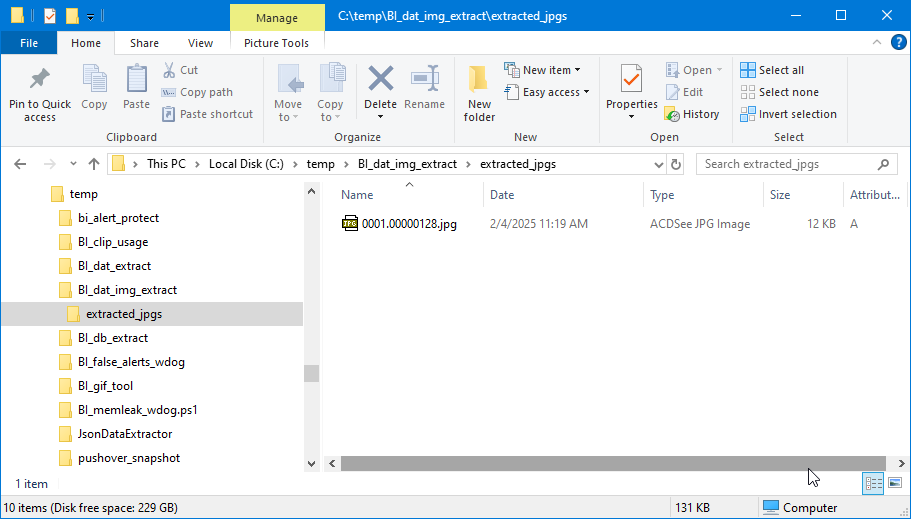The image size is (911, 519).
Task: Customize Quick Access Toolbar dropdown
Action: [91, 17]
